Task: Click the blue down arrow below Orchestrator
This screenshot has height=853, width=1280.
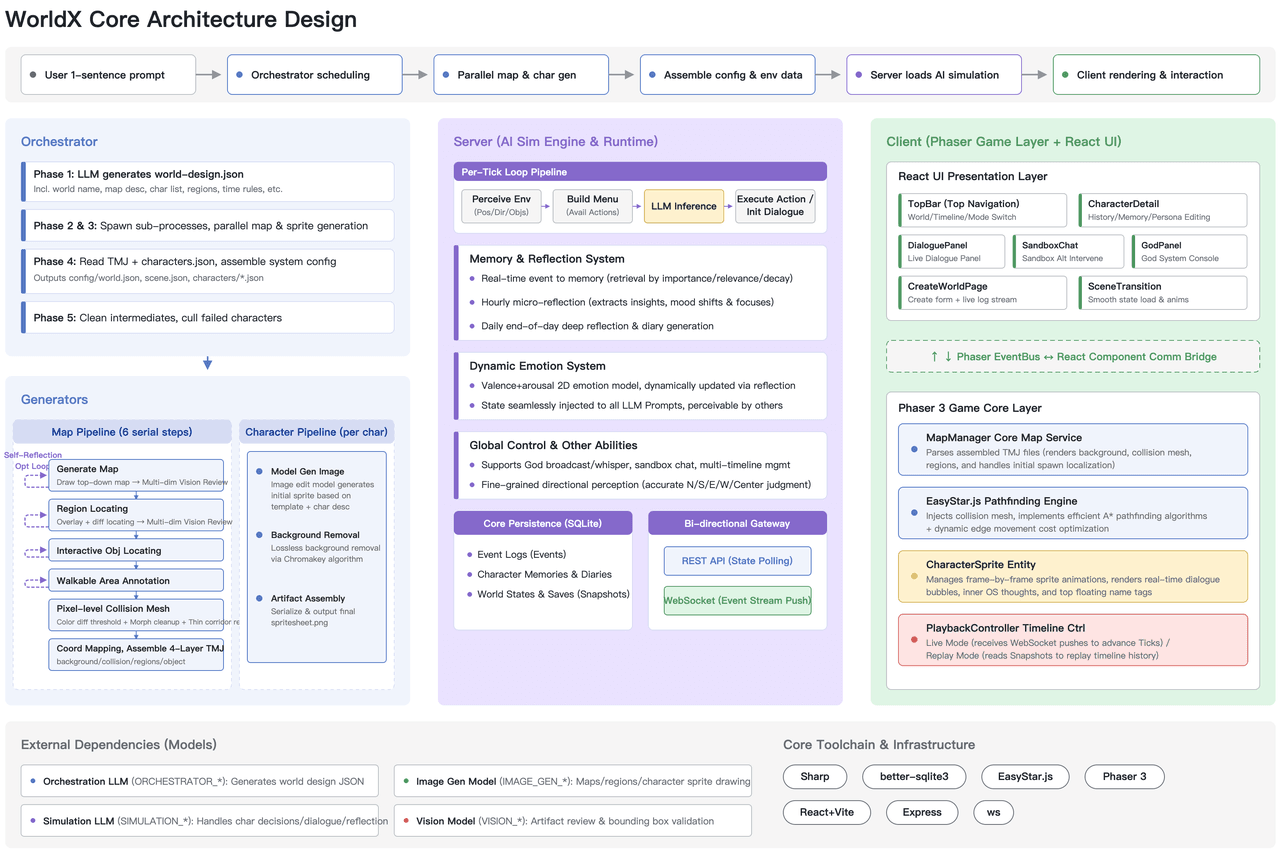Action: click(x=208, y=364)
